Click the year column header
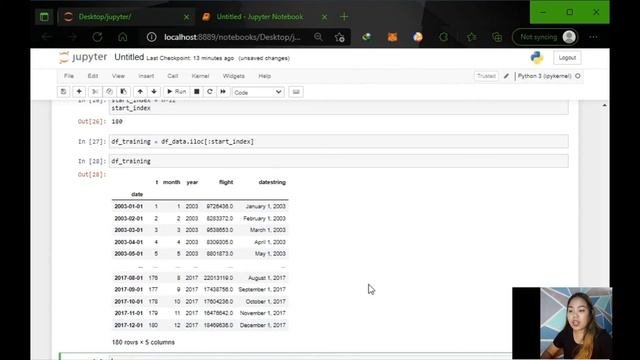The height and width of the screenshot is (360, 640). point(192,182)
